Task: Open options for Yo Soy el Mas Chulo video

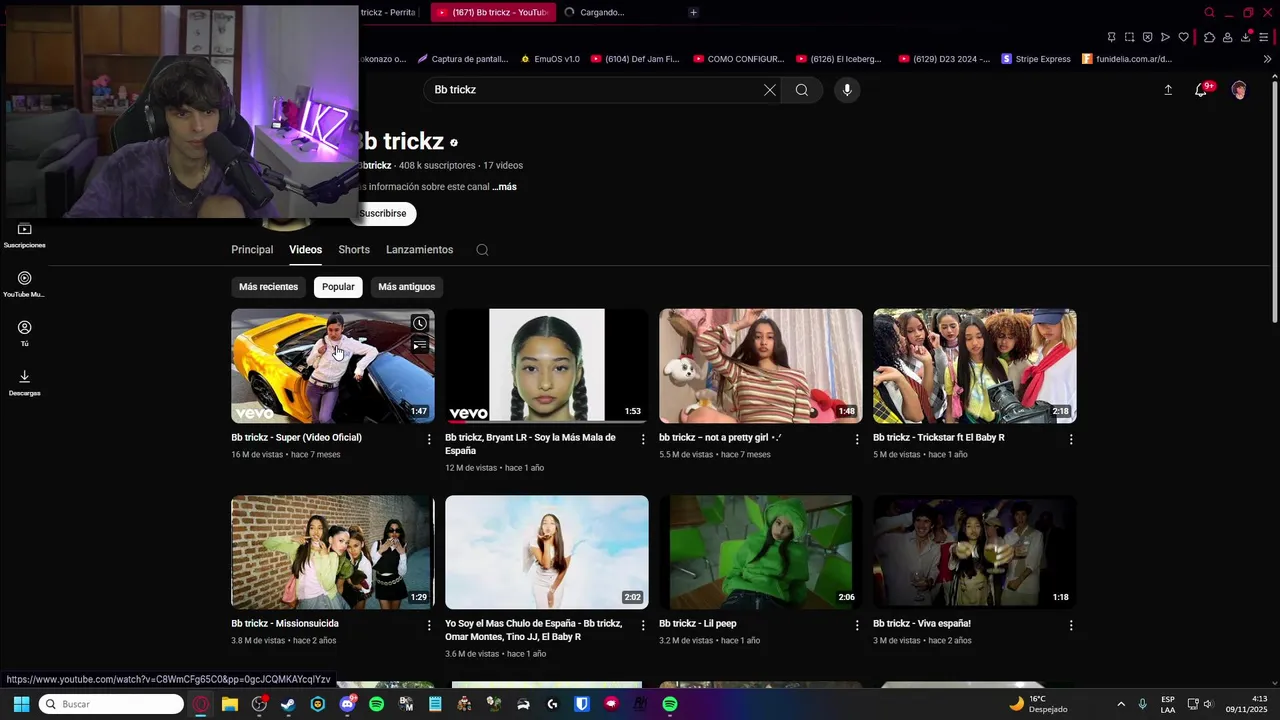Action: click(x=643, y=625)
